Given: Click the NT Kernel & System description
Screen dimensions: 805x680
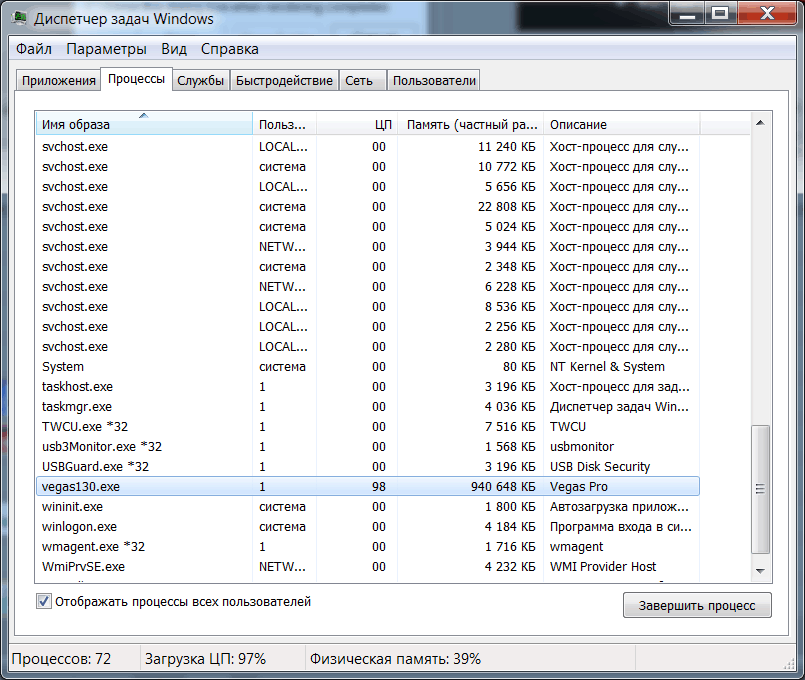Looking at the screenshot, I should tap(607, 366).
